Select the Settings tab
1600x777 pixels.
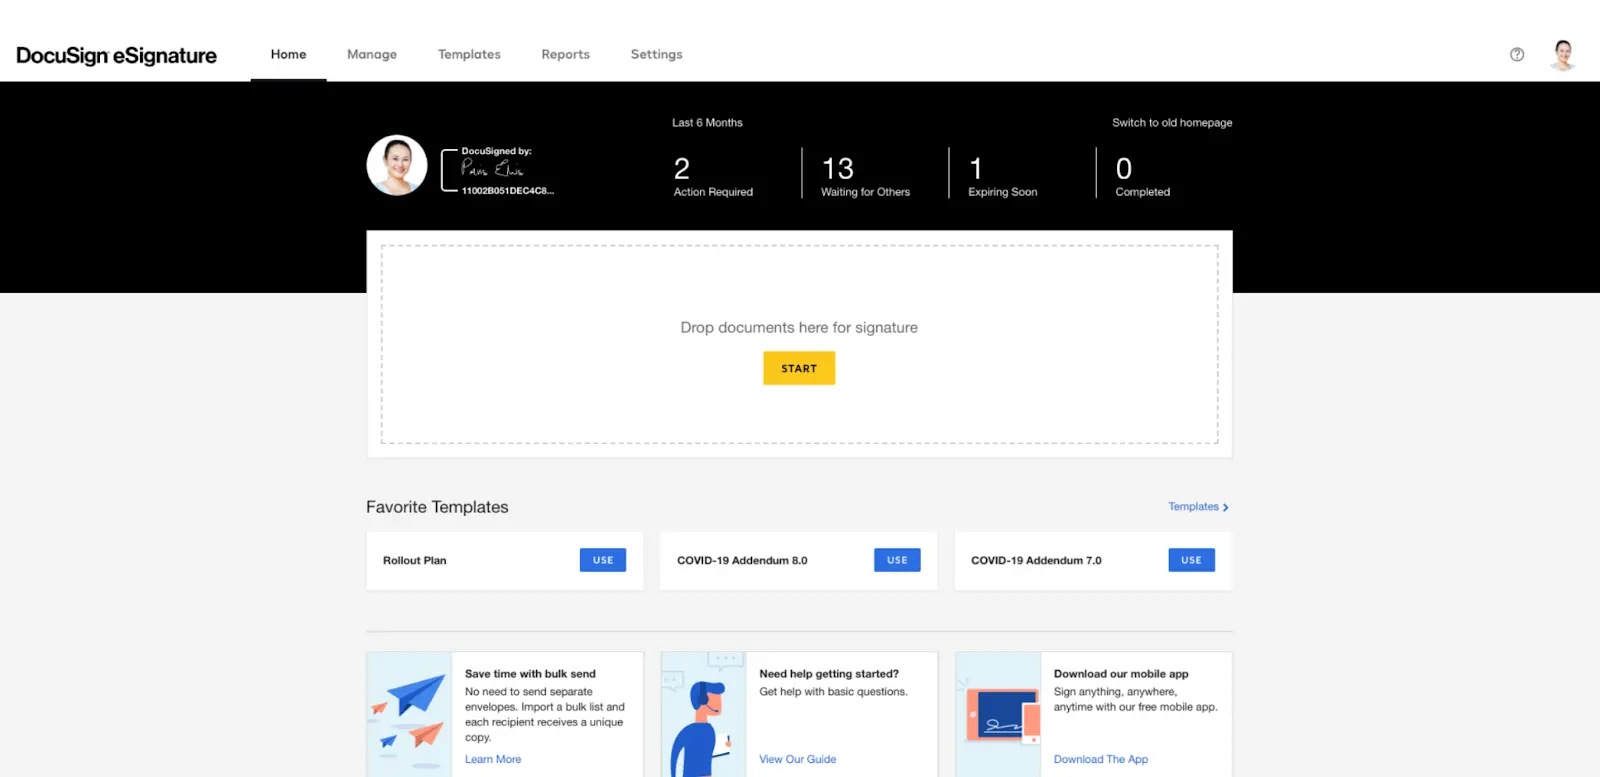click(x=656, y=54)
